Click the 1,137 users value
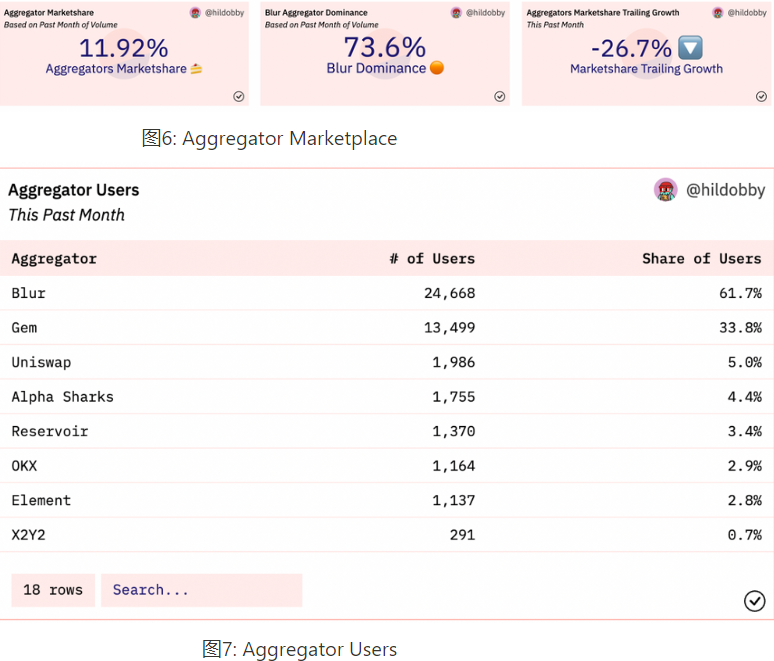 tap(454, 501)
